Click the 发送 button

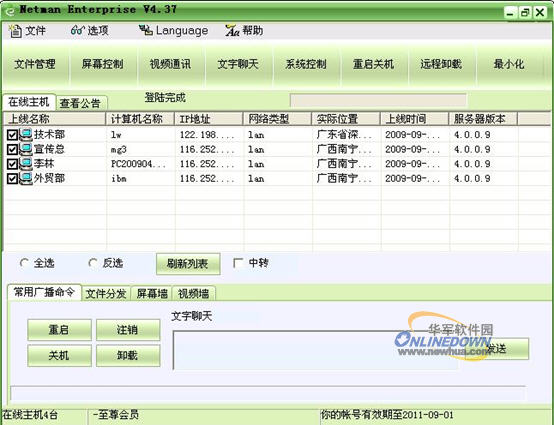coord(497,349)
